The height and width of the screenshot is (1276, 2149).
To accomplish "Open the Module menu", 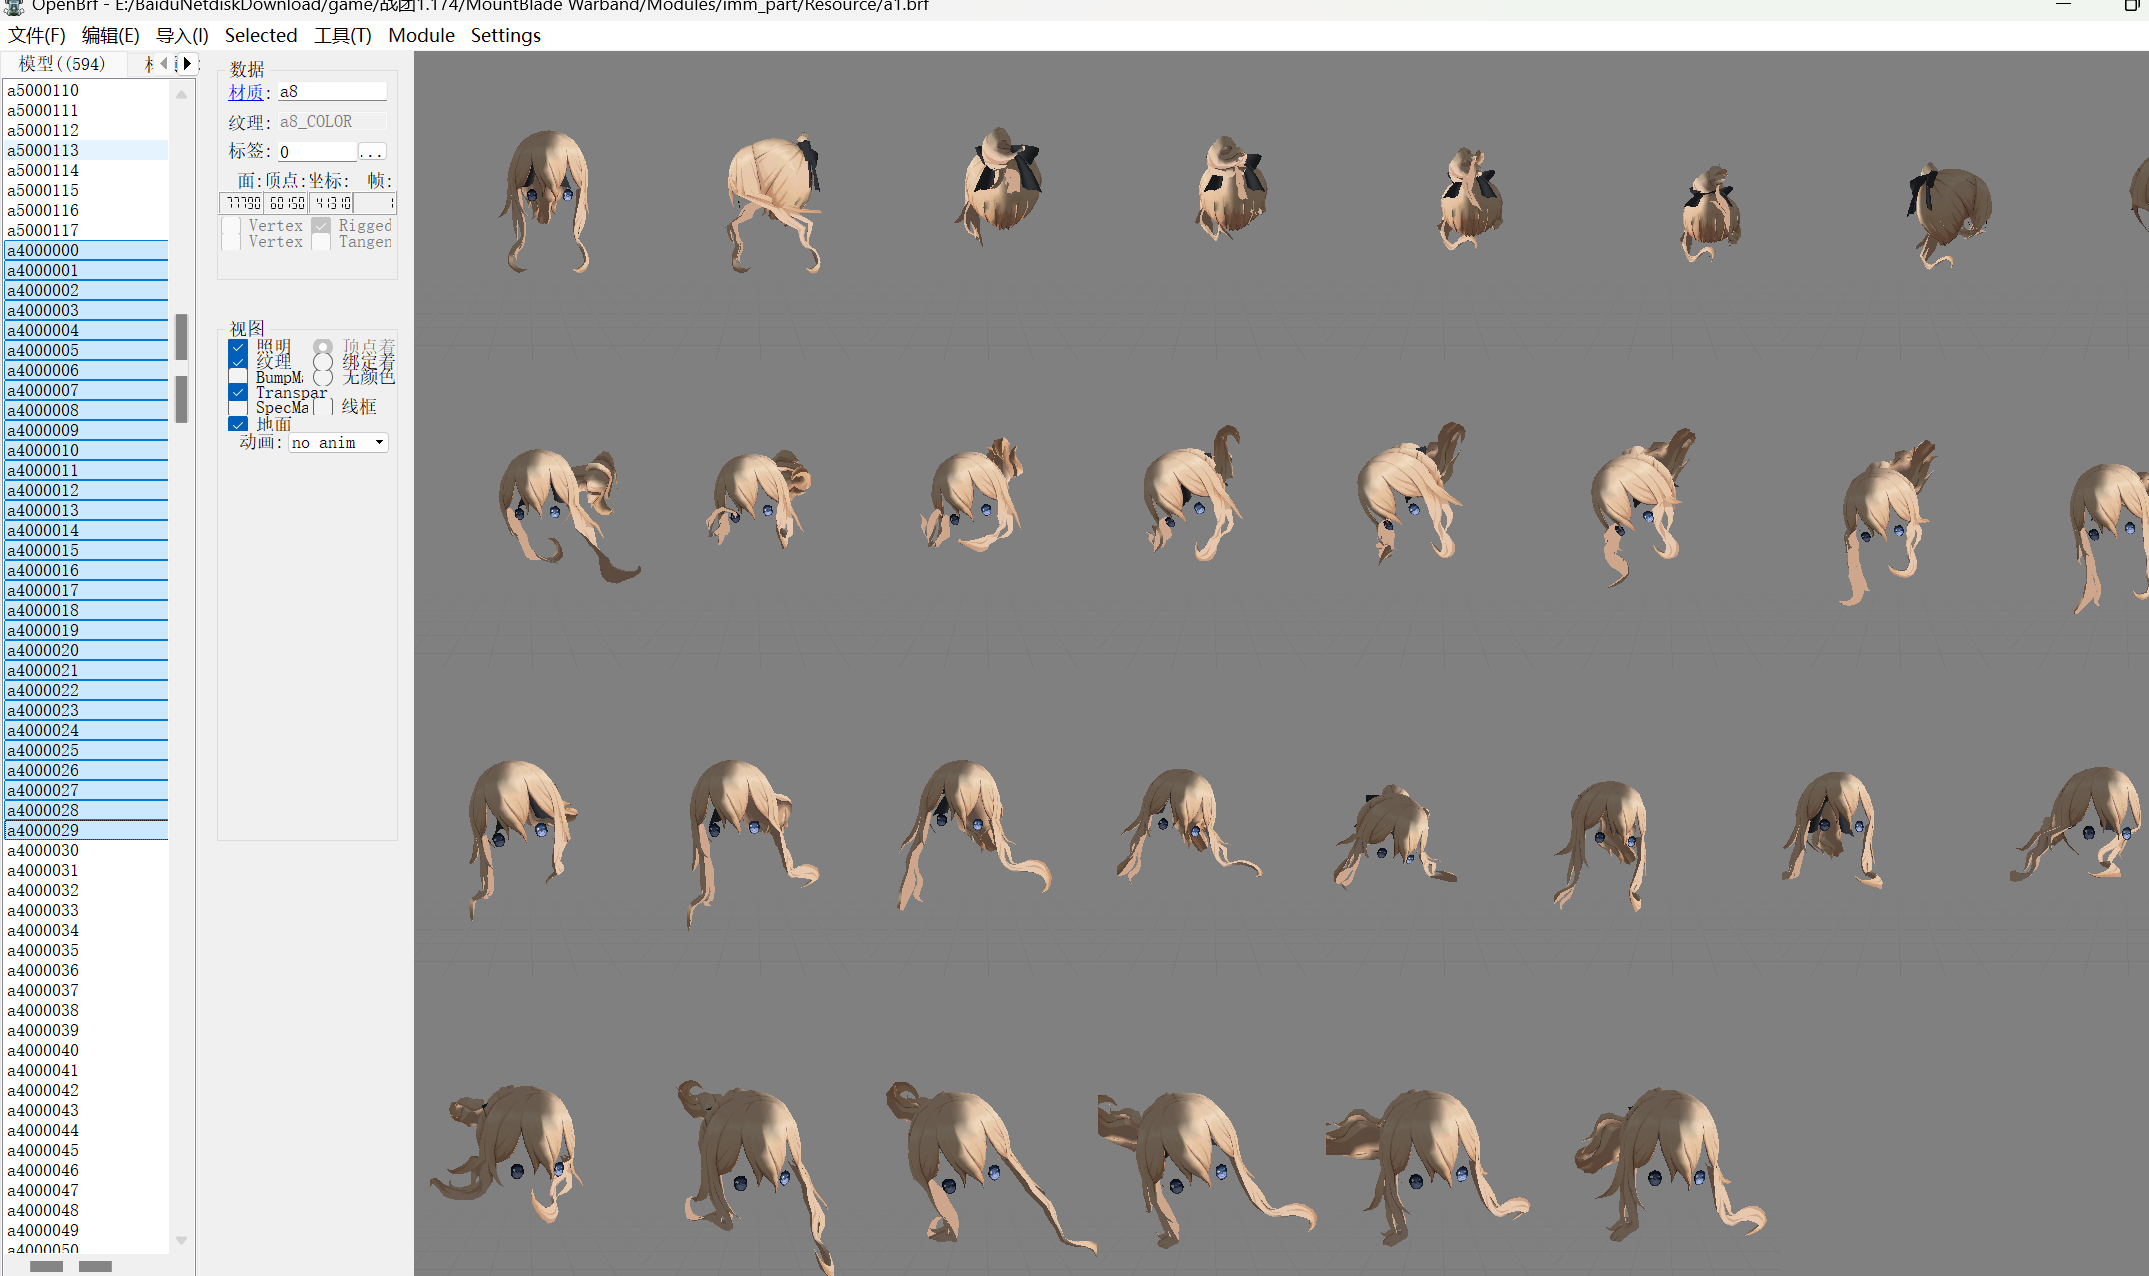I will [421, 35].
